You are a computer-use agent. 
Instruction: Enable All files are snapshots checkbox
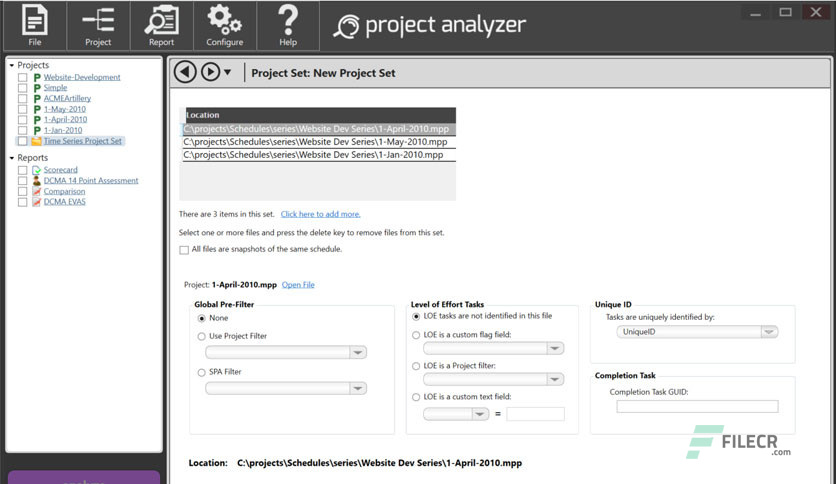pos(184,250)
